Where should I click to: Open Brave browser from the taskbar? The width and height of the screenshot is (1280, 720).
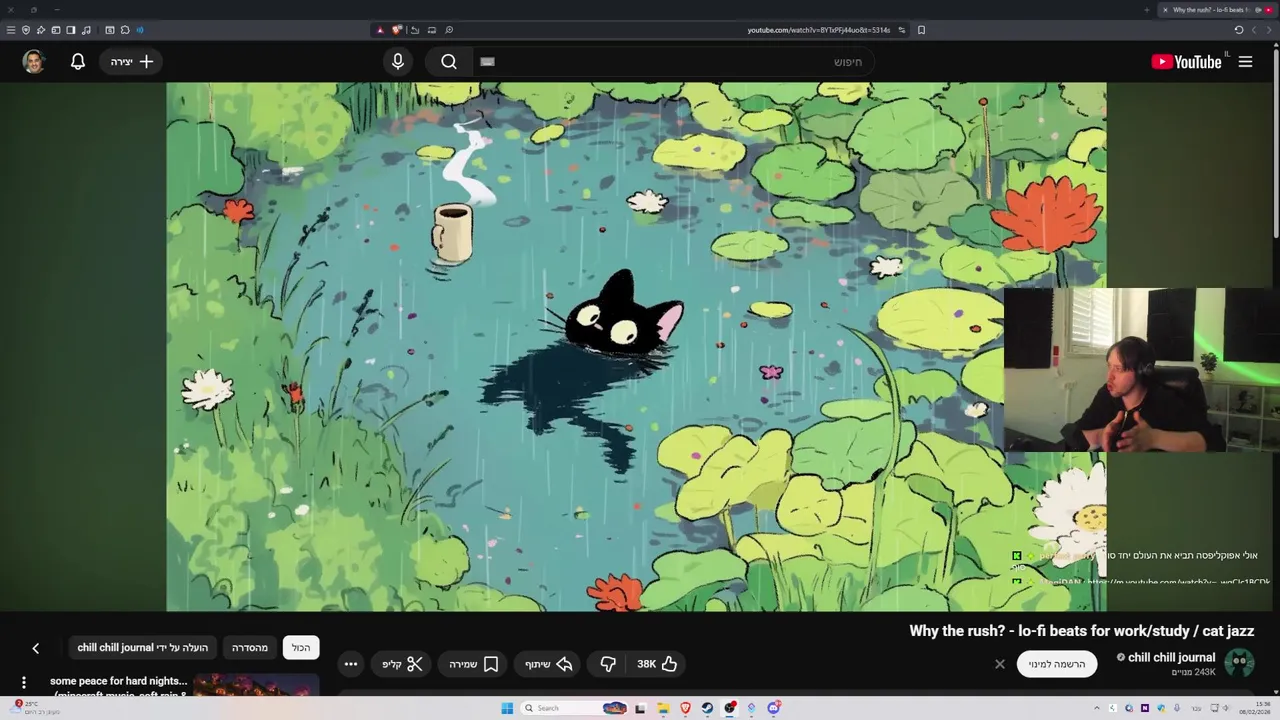click(x=685, y=708)
